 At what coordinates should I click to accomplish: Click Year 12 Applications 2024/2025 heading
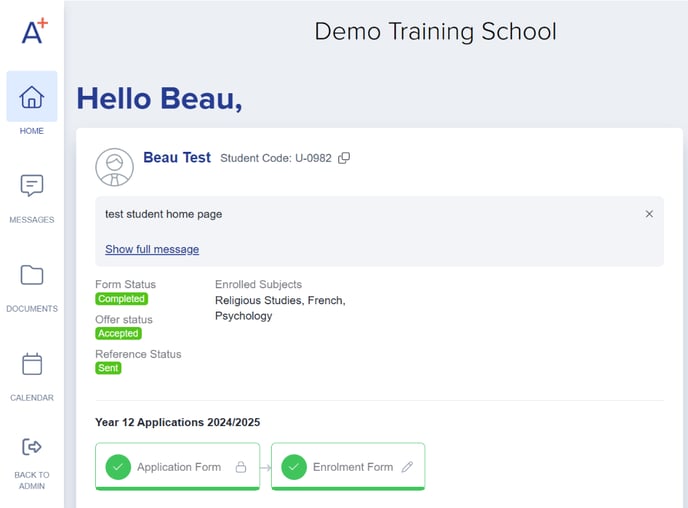click(x=177, y=422)
